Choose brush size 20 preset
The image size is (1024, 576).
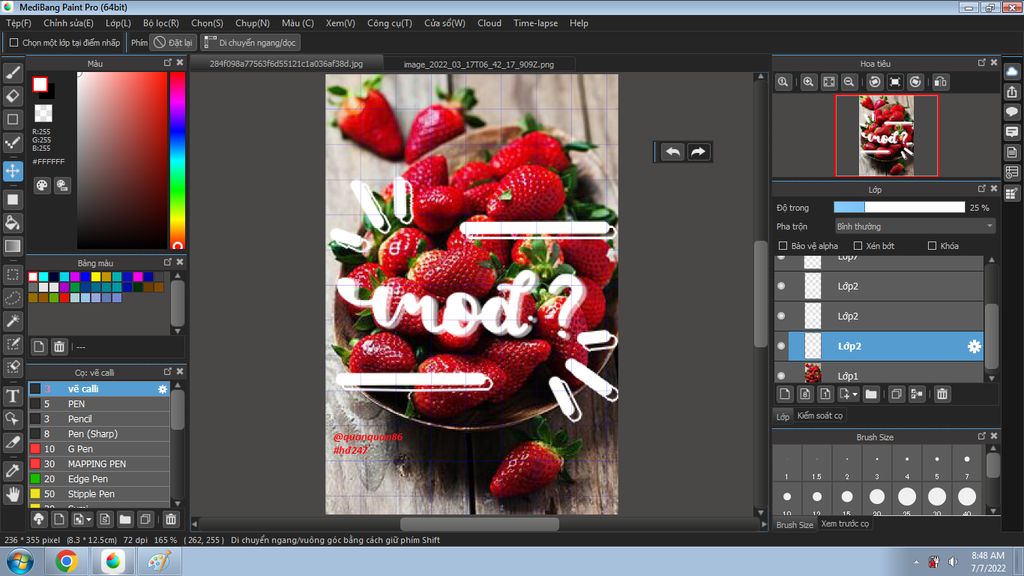[877, 499]
